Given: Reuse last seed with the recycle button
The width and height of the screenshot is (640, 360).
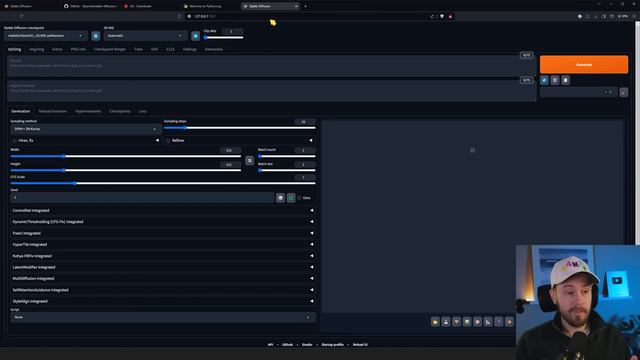Looking at the screenshot, I should [x=291, y=198].
